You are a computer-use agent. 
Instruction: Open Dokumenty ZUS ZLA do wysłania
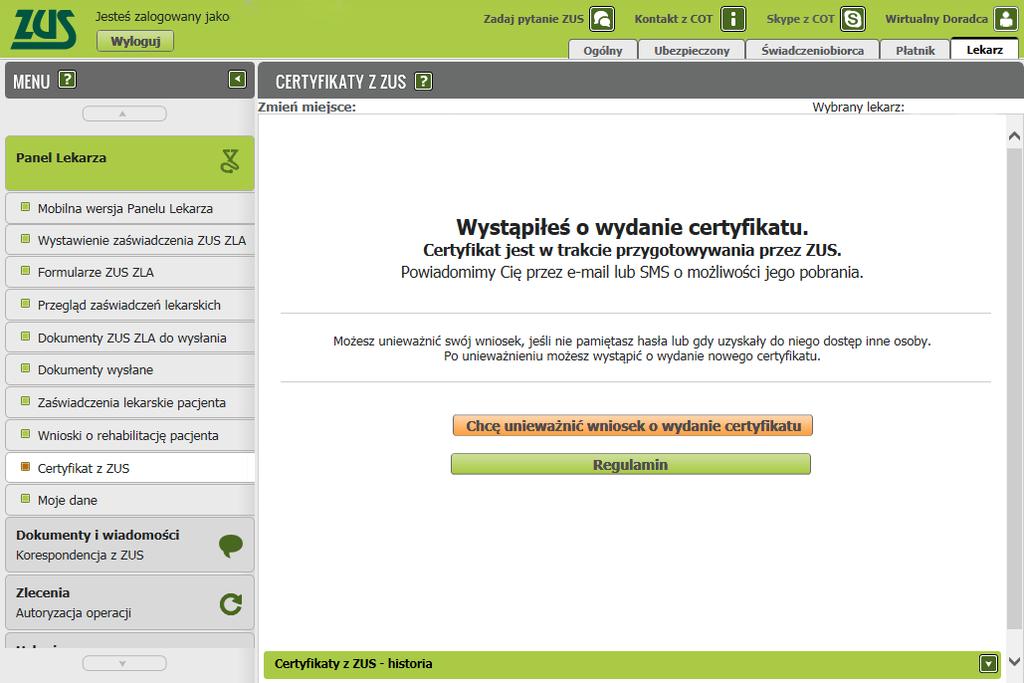[130, 338]
